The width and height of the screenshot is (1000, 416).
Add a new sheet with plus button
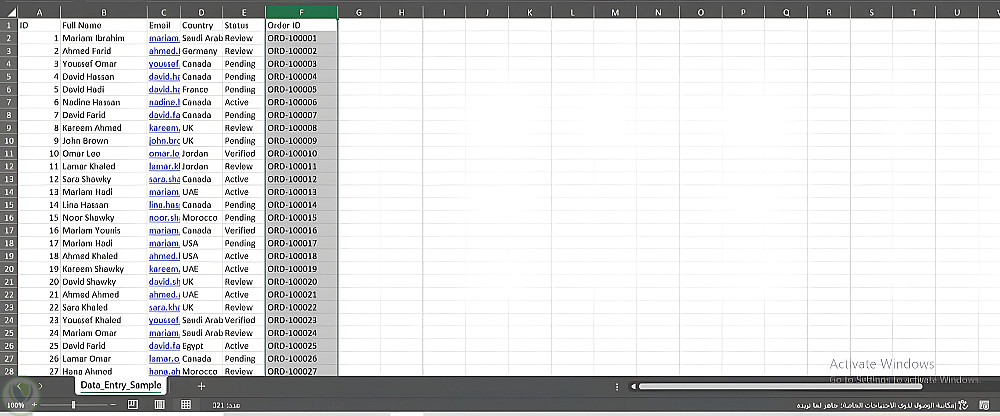[x=202, y=386]
